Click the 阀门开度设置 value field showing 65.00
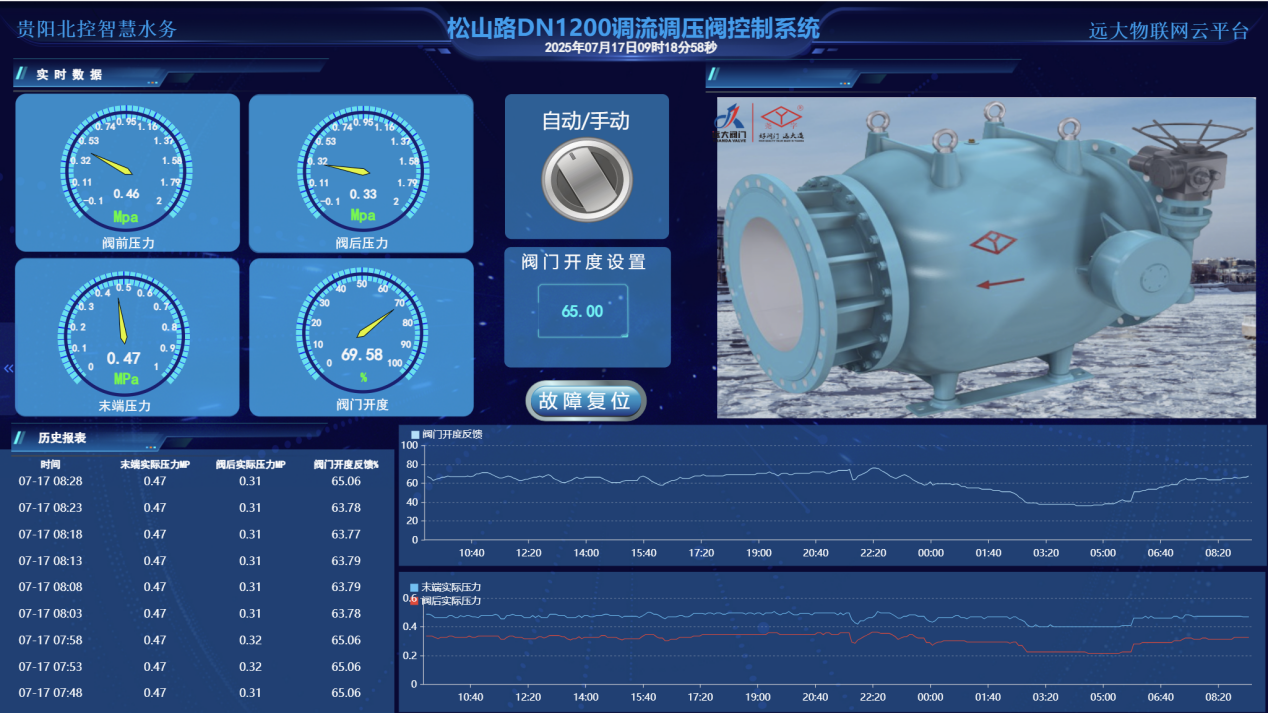The image size is (1268, 713). (585, 310)
